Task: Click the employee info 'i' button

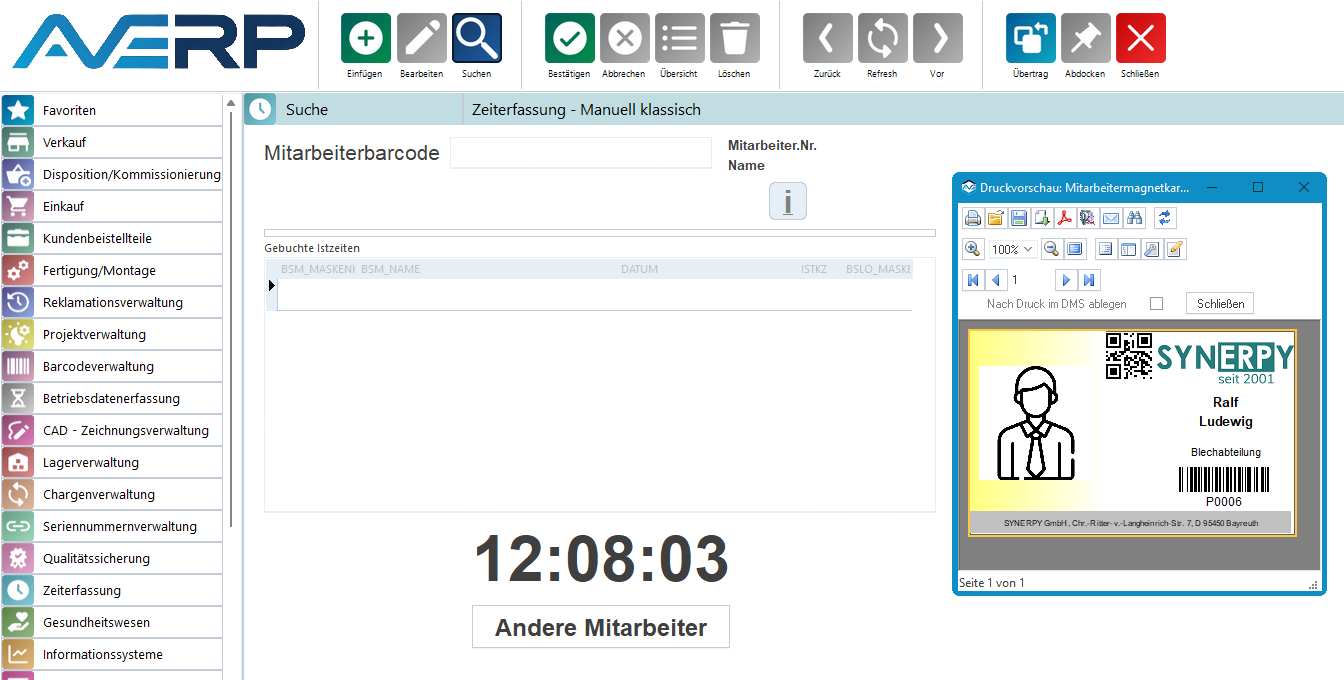Action: click(x=787, y=201)
